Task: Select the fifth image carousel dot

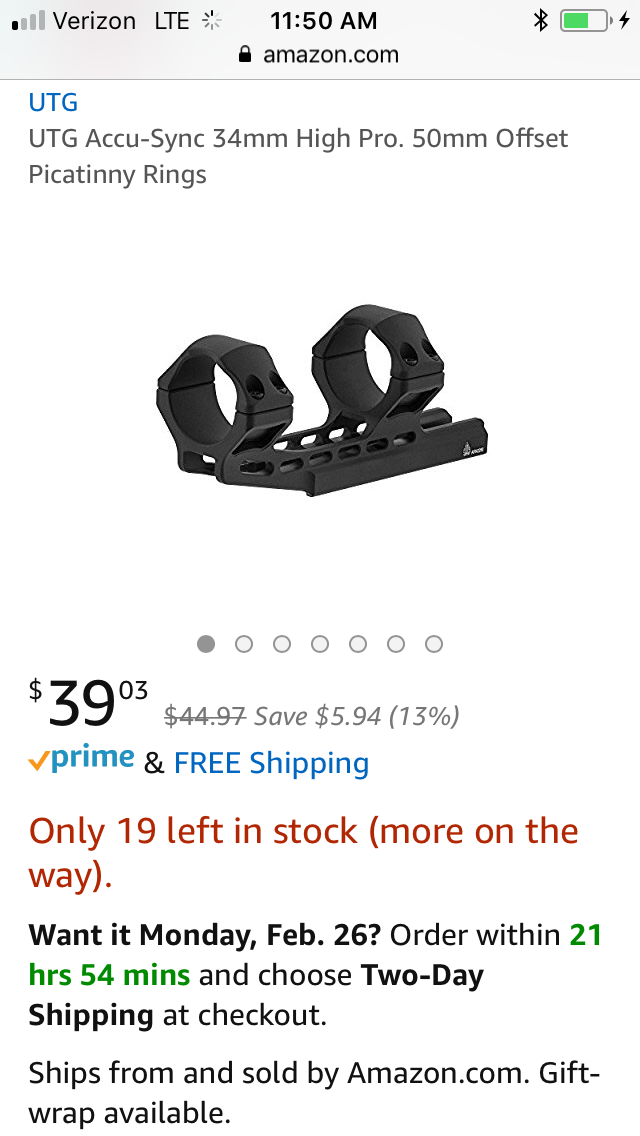Action: tap(358, 643)
